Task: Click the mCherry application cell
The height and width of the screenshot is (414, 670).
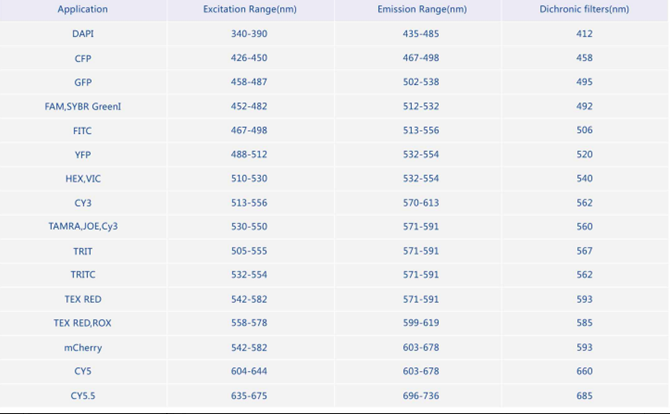Action: point(83,348)
